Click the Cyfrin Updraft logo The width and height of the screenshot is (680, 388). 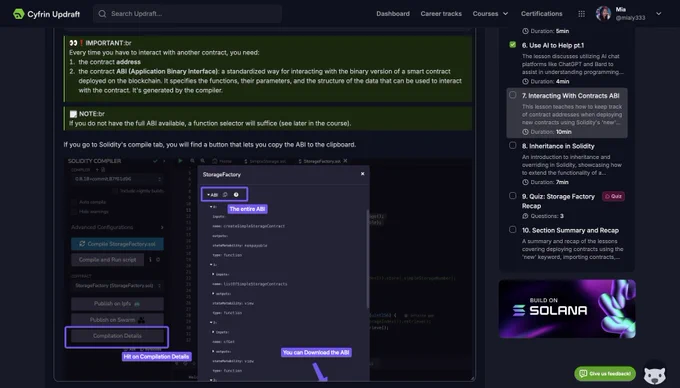[x=46, y=14]
